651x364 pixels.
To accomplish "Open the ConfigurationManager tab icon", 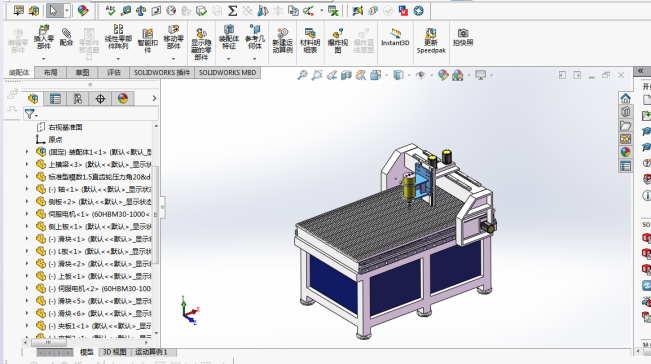I will pos(78,99).
